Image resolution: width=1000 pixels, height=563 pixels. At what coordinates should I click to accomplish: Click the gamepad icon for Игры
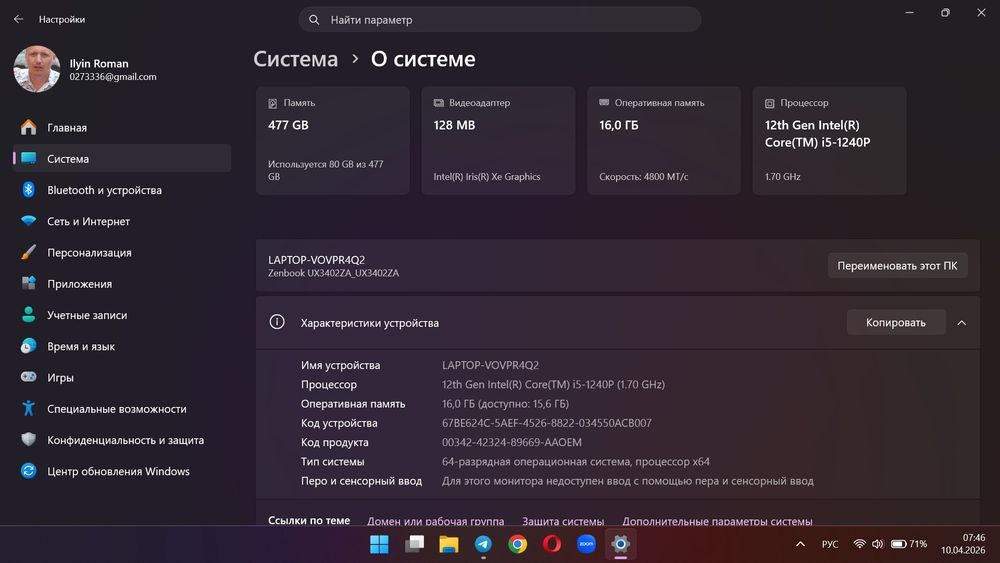(x=28, y=377)
